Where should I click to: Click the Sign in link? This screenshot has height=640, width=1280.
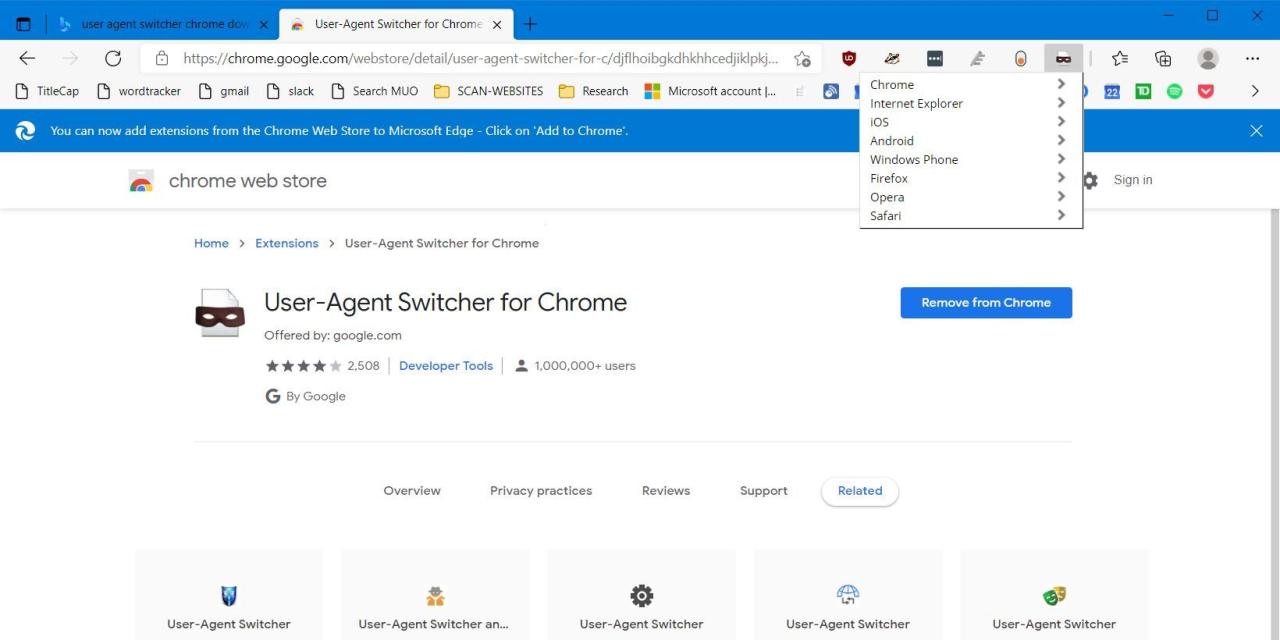(1133, 180)
